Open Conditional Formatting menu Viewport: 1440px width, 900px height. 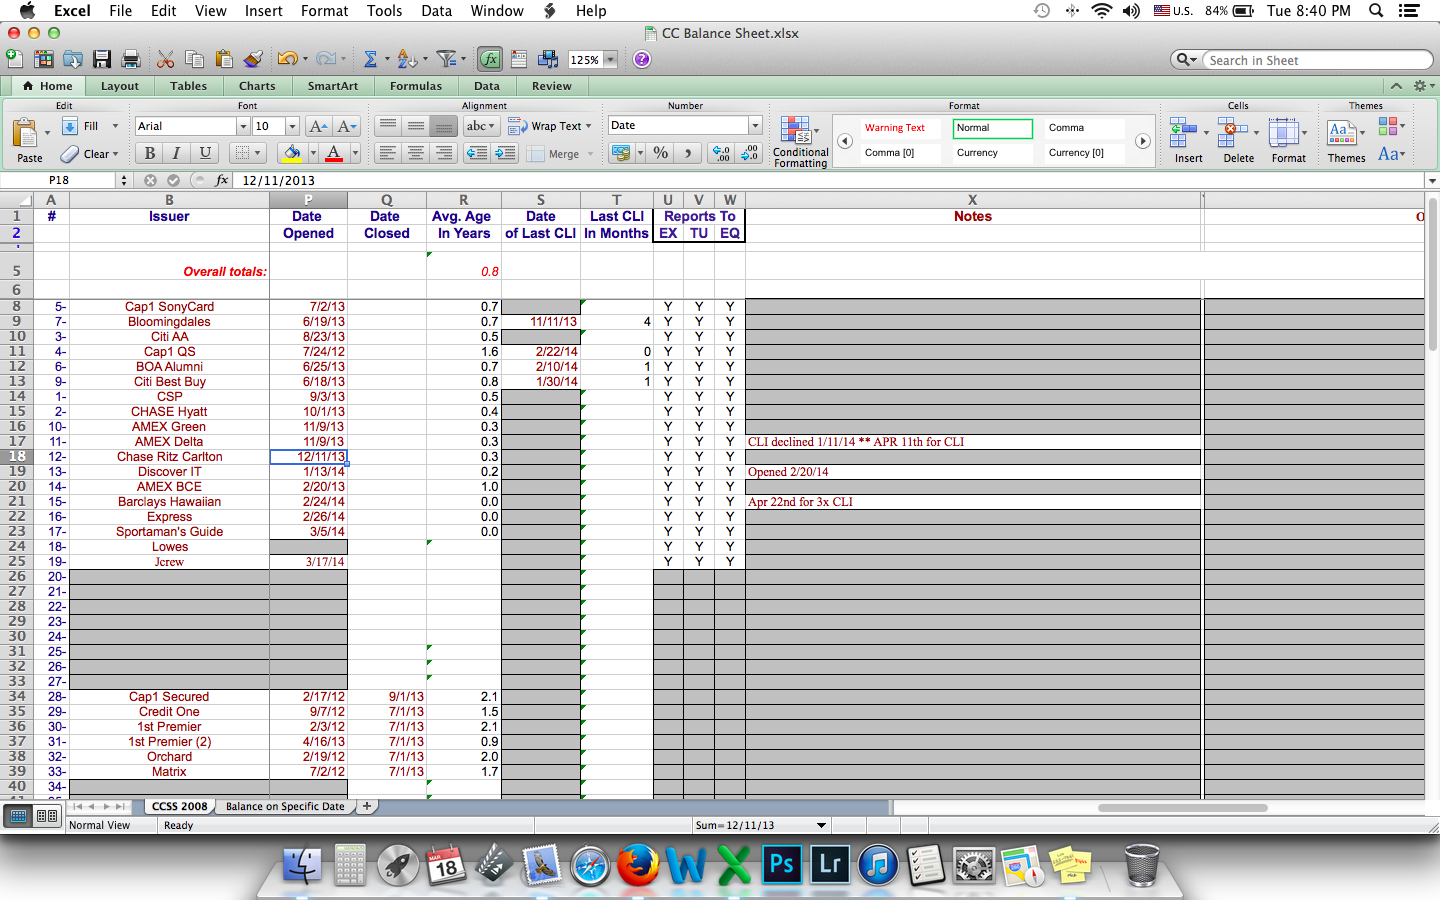(800, 142)
